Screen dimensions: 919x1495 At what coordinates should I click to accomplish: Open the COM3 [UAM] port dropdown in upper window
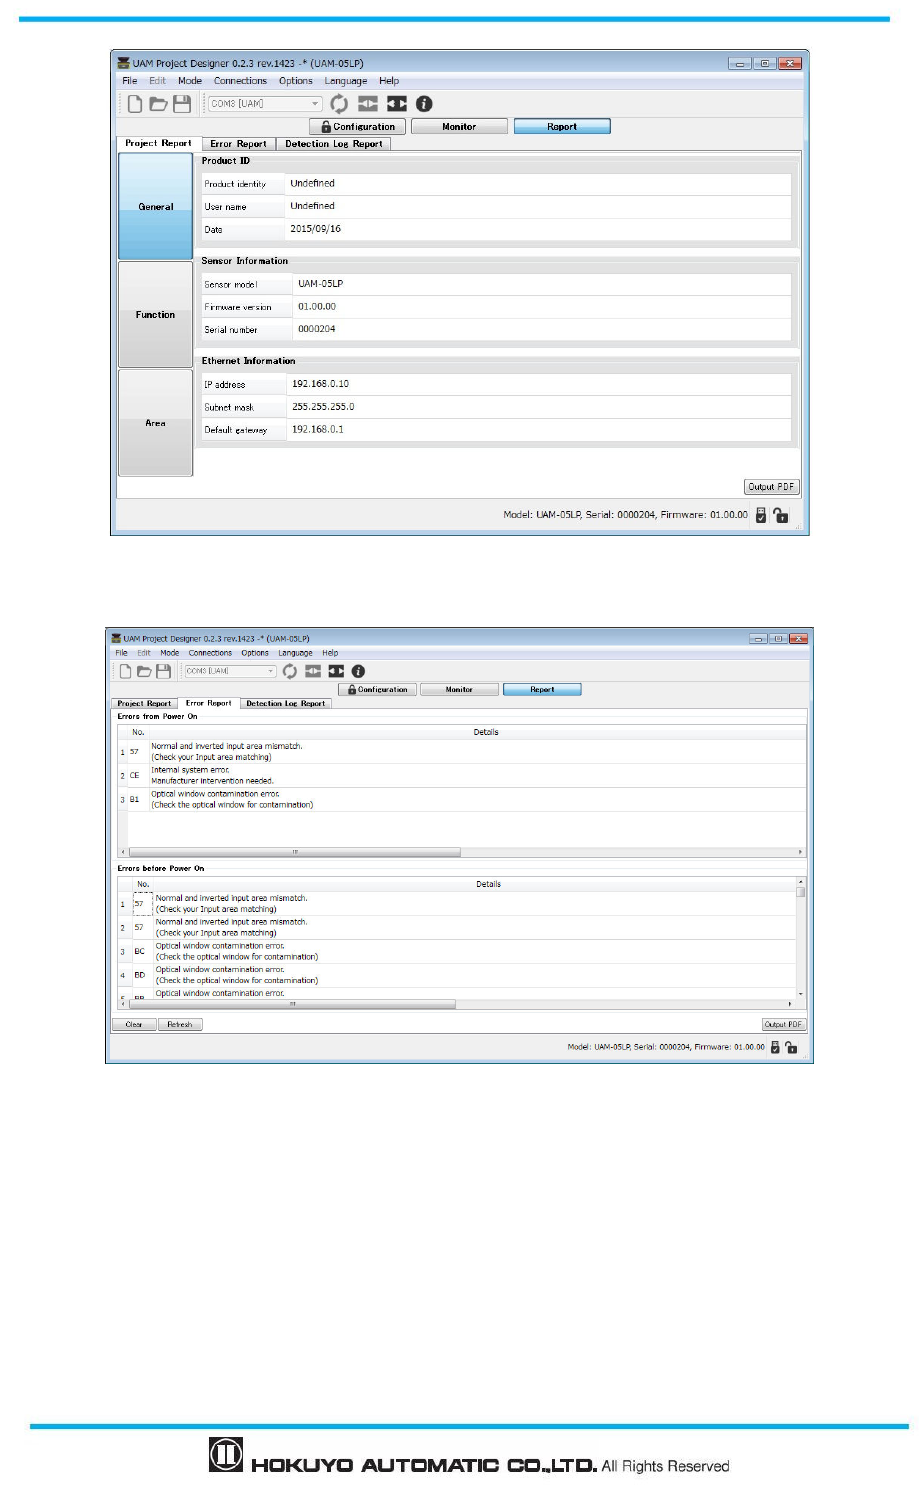click(265, 103)
